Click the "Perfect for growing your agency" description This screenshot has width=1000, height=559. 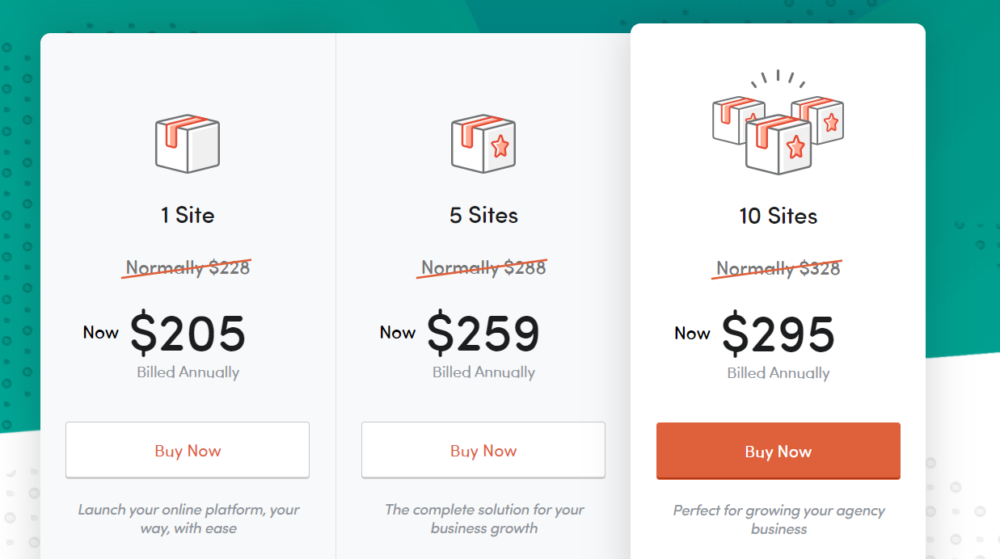tap(778, 519)
